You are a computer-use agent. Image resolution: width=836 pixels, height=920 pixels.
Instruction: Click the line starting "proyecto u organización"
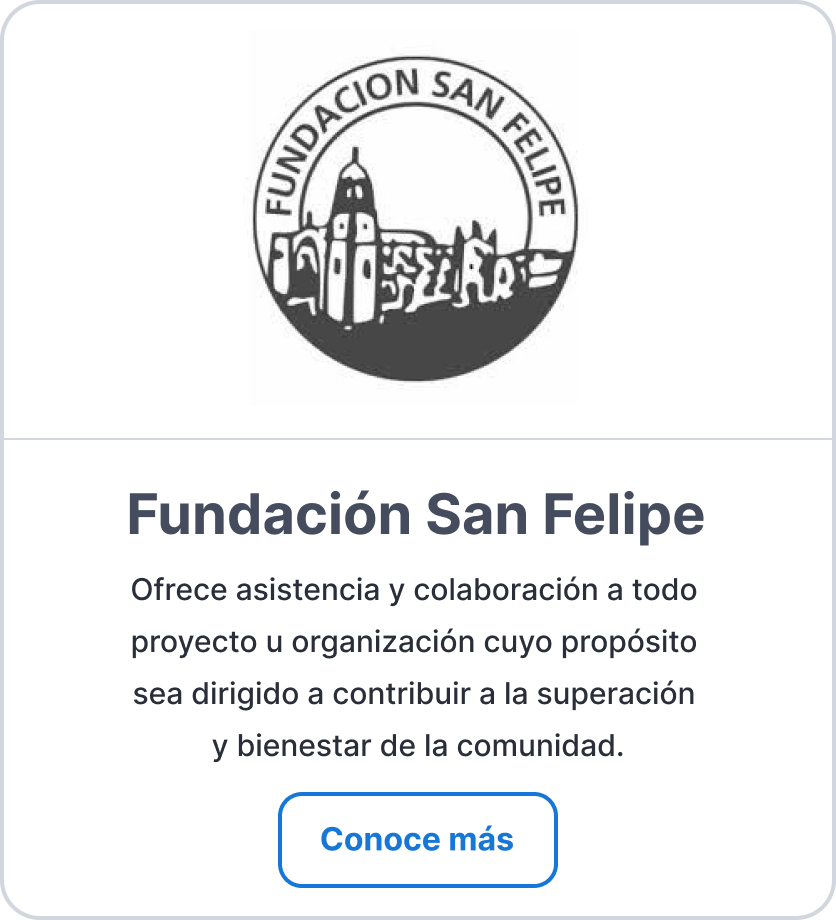click(414, 642)
